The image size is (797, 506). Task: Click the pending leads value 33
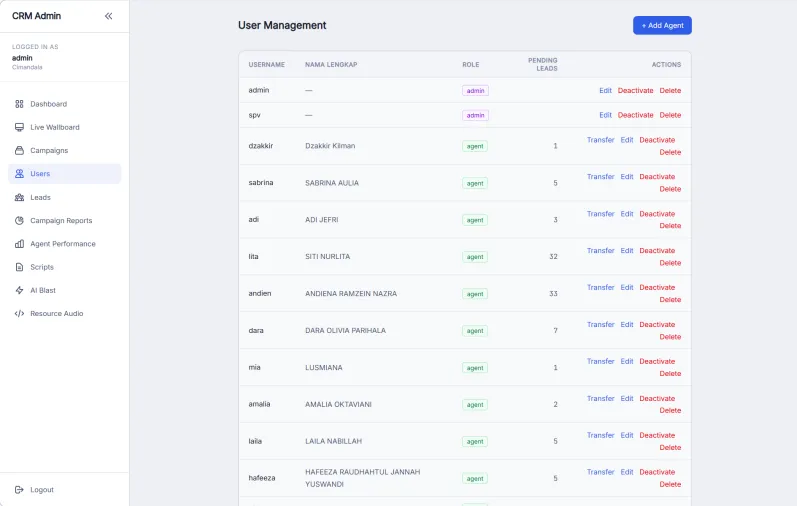point(553,293)
